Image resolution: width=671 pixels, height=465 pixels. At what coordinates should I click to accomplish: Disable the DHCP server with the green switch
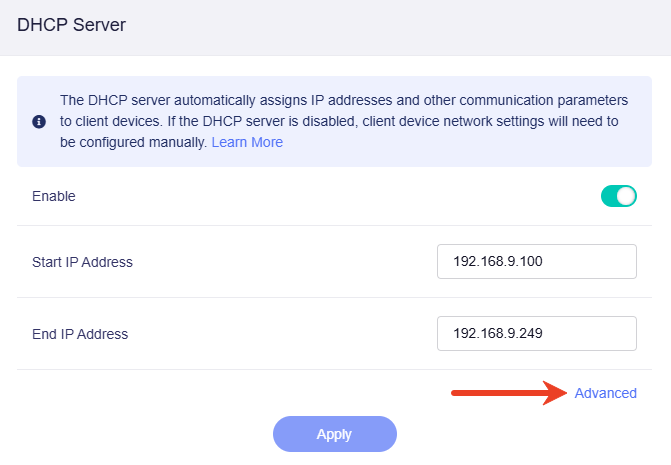(x=619, y=196)
